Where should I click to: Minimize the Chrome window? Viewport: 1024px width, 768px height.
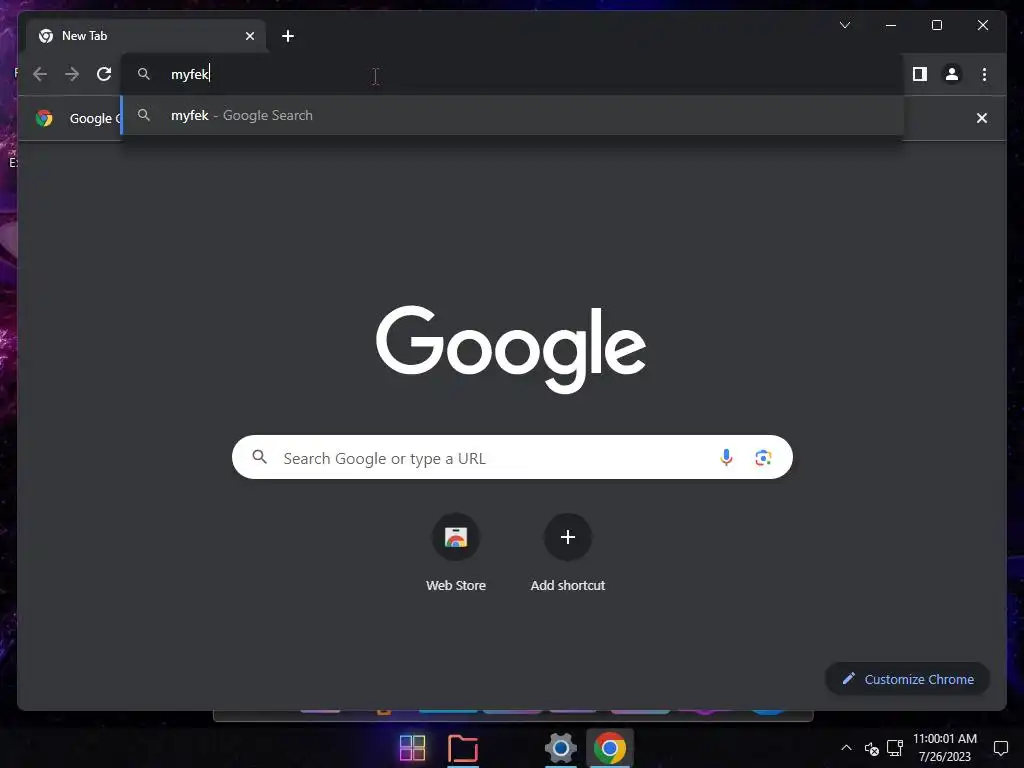click(891, 25)
